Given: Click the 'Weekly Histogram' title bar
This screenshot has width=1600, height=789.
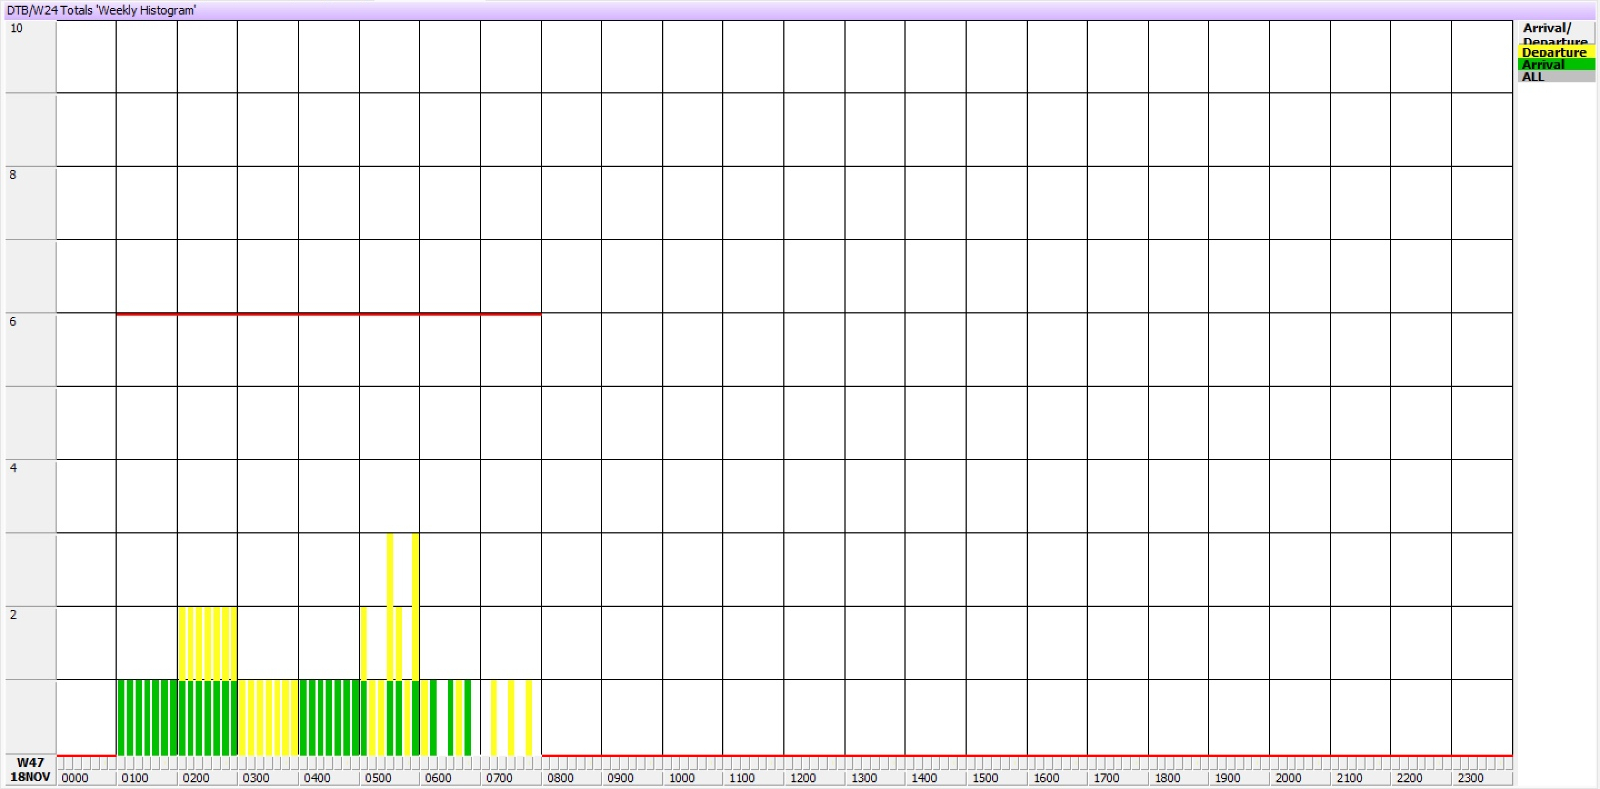Looking at the screenshot, I should click(x=102, y=10).
